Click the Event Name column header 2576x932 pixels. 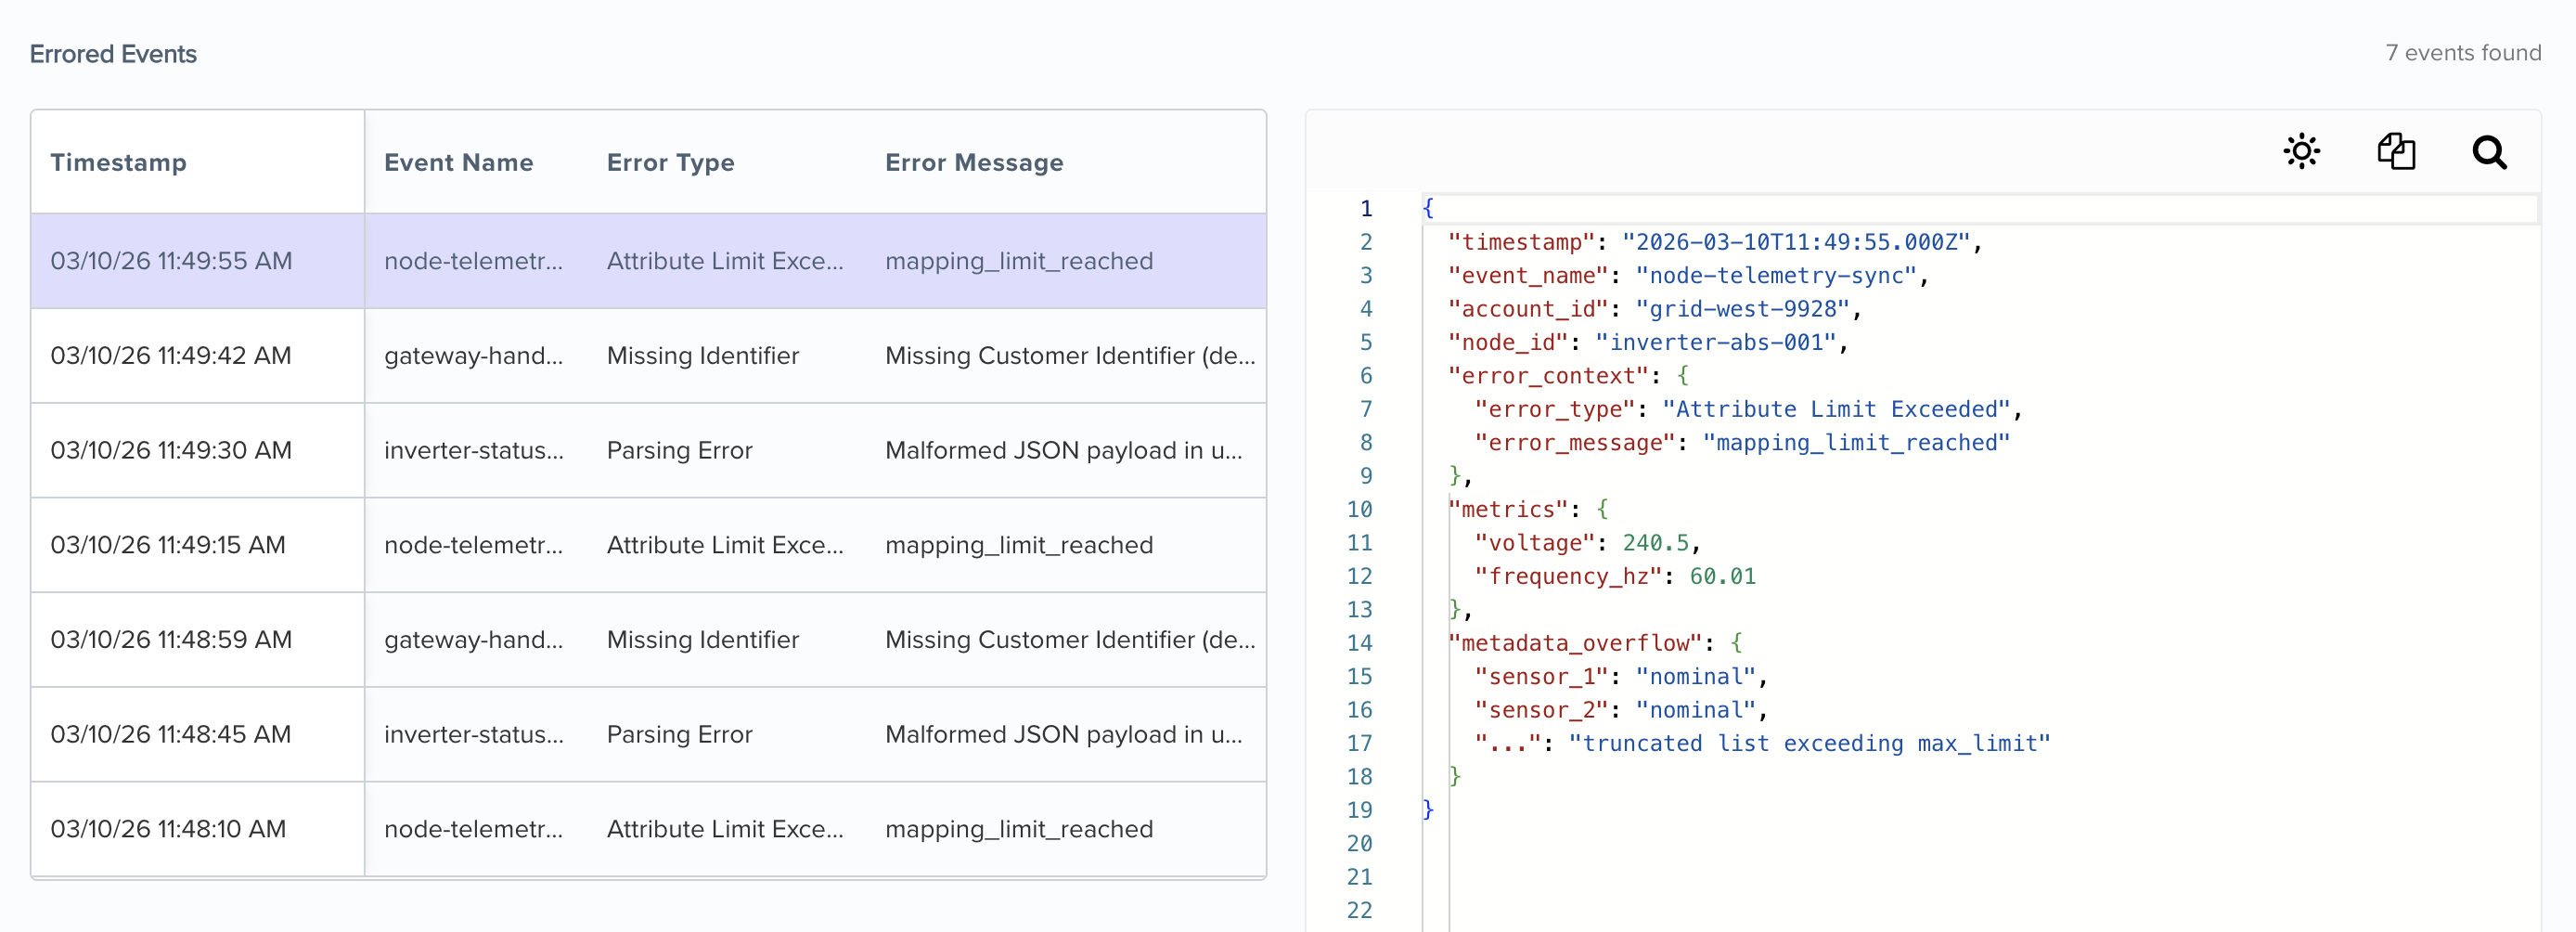(x=459, y=162)
